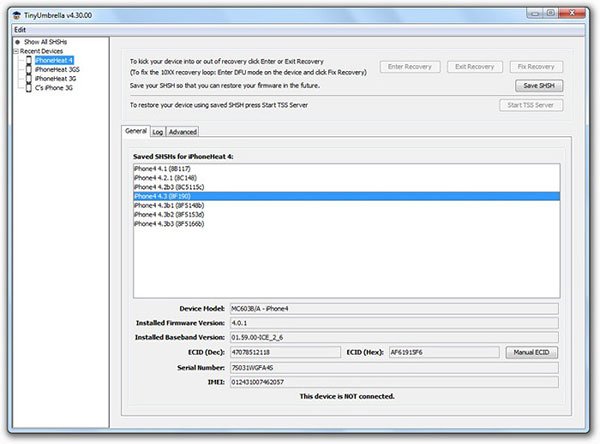Switch to the Log tab
Image resolution: width=600 pixels, height=444 pixels.
pos(158,131)
